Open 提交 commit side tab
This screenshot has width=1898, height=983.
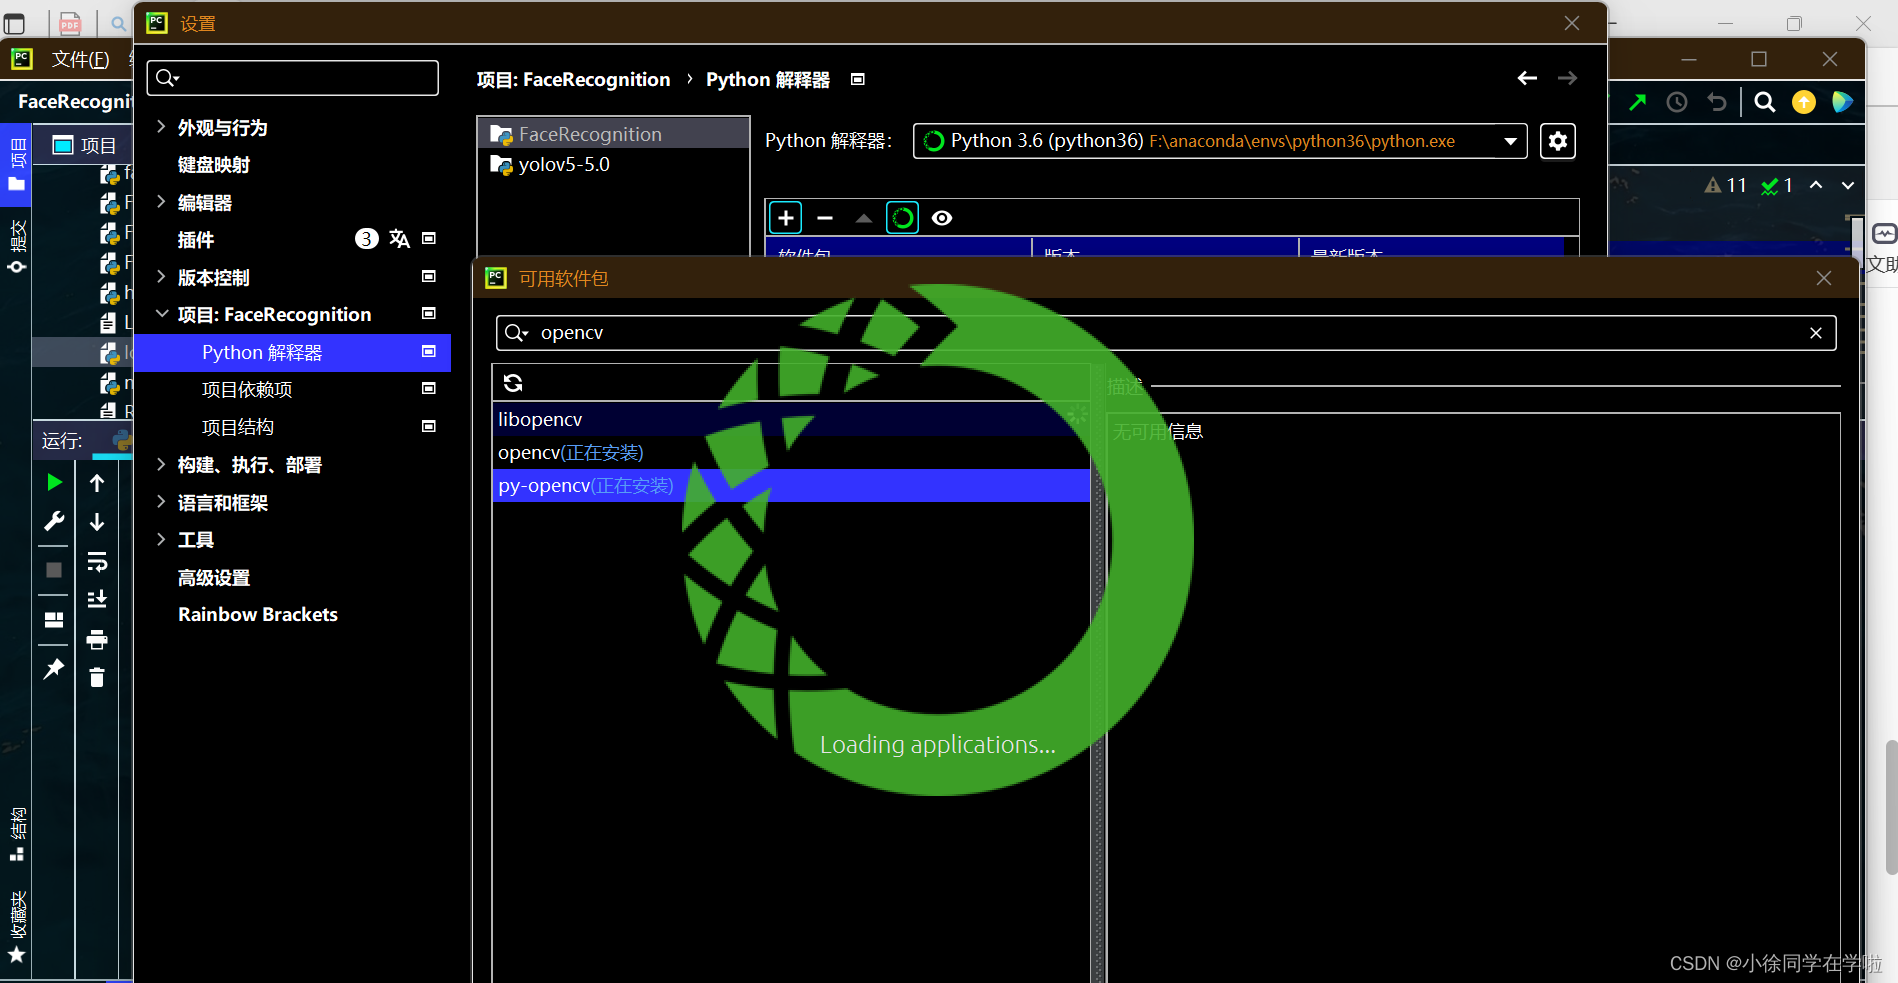(17, 245)
